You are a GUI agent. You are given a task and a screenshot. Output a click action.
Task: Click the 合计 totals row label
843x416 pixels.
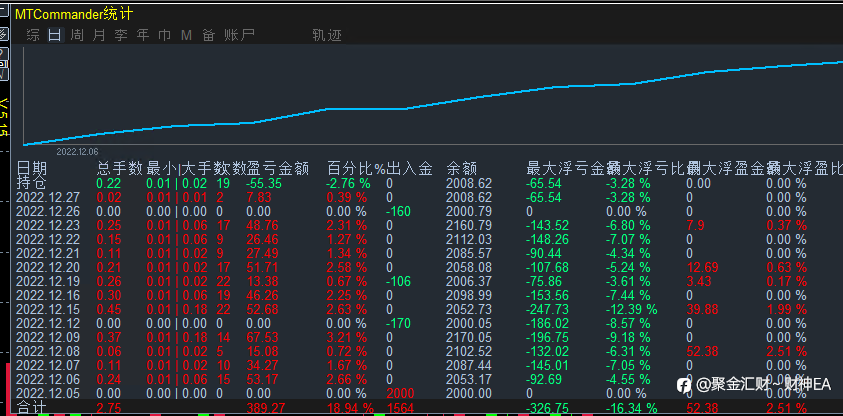coord(32,407)
